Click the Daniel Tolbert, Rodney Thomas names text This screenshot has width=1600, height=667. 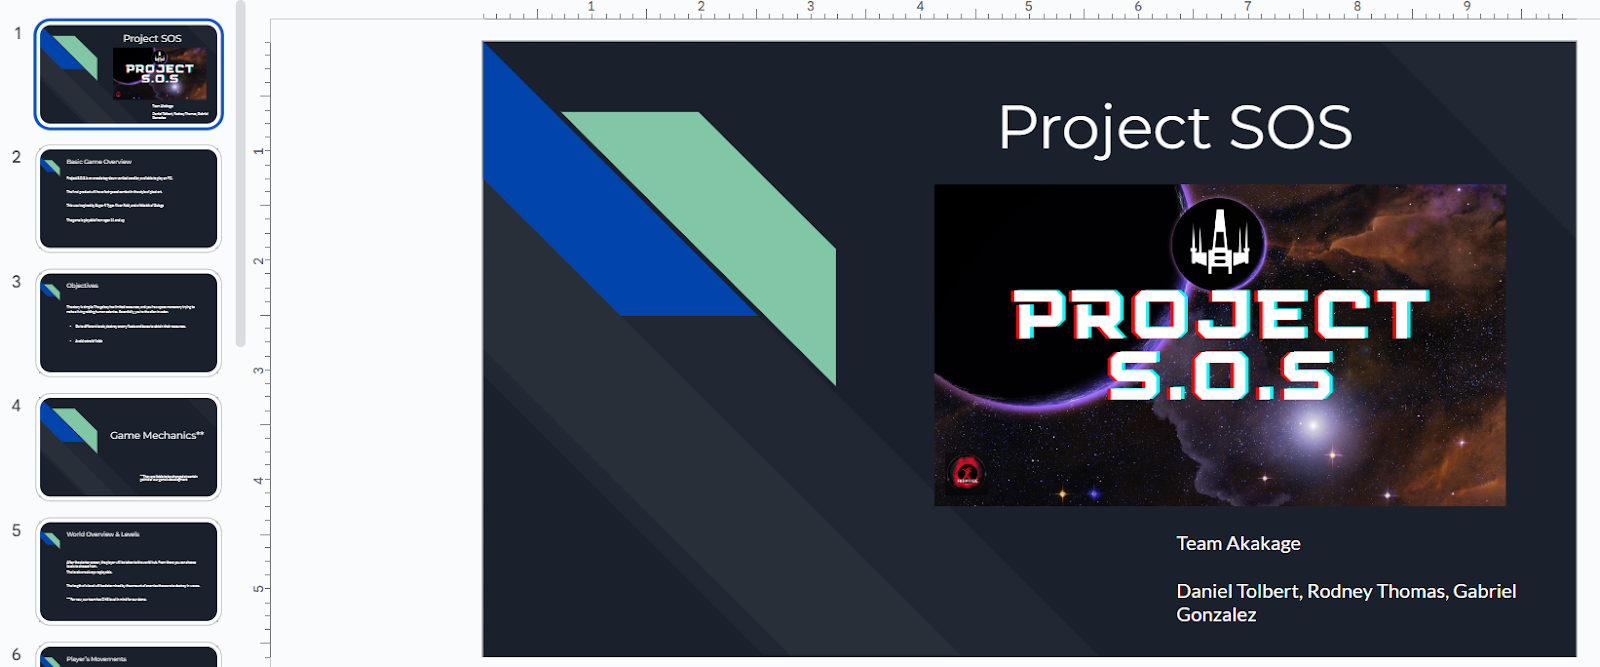[x=1346, y=603]
